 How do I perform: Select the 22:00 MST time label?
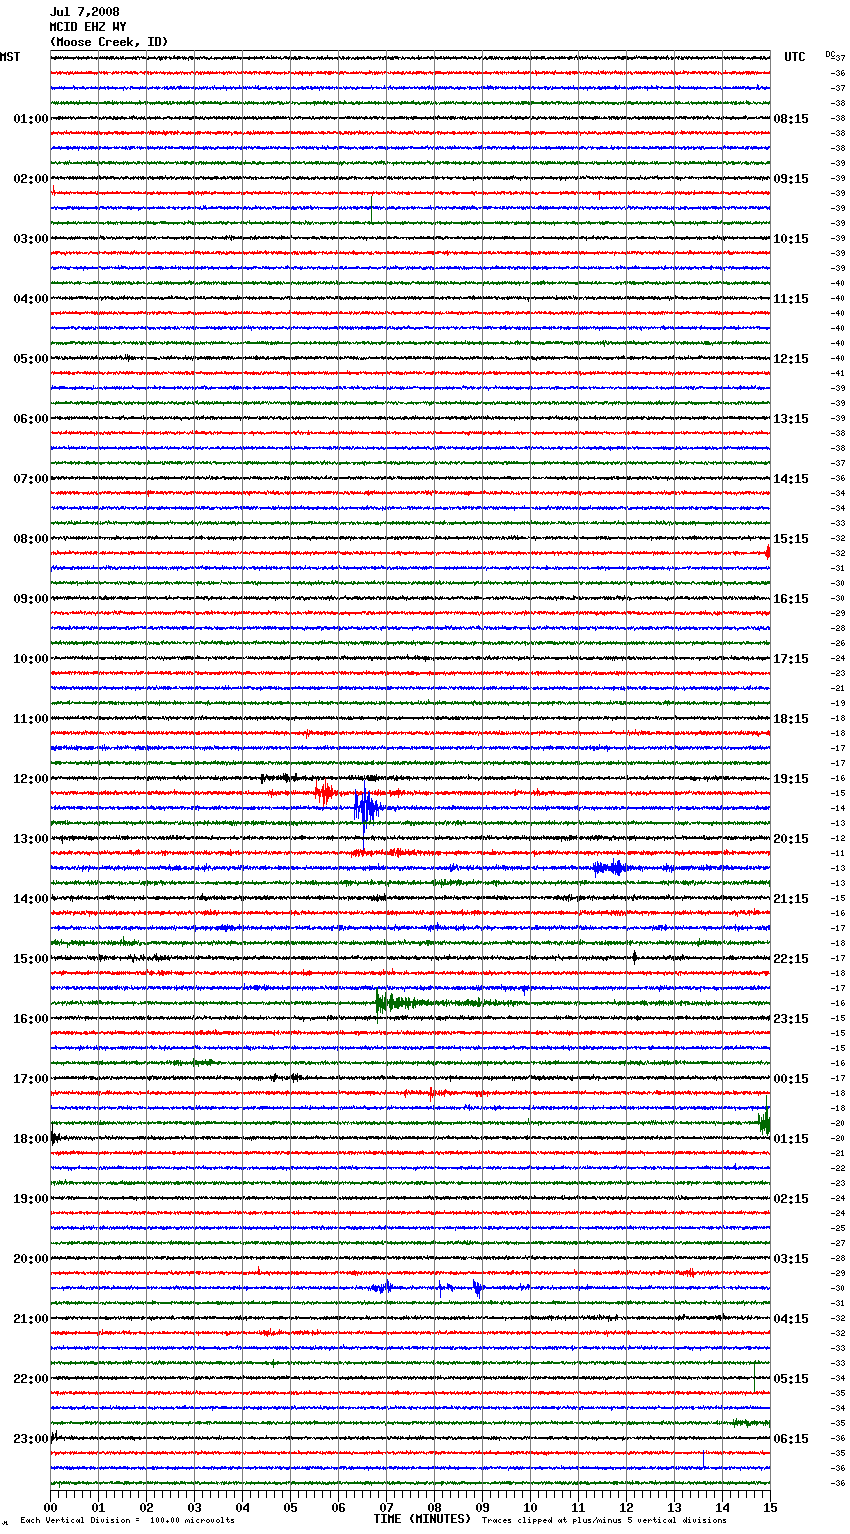coord(31,1379)
